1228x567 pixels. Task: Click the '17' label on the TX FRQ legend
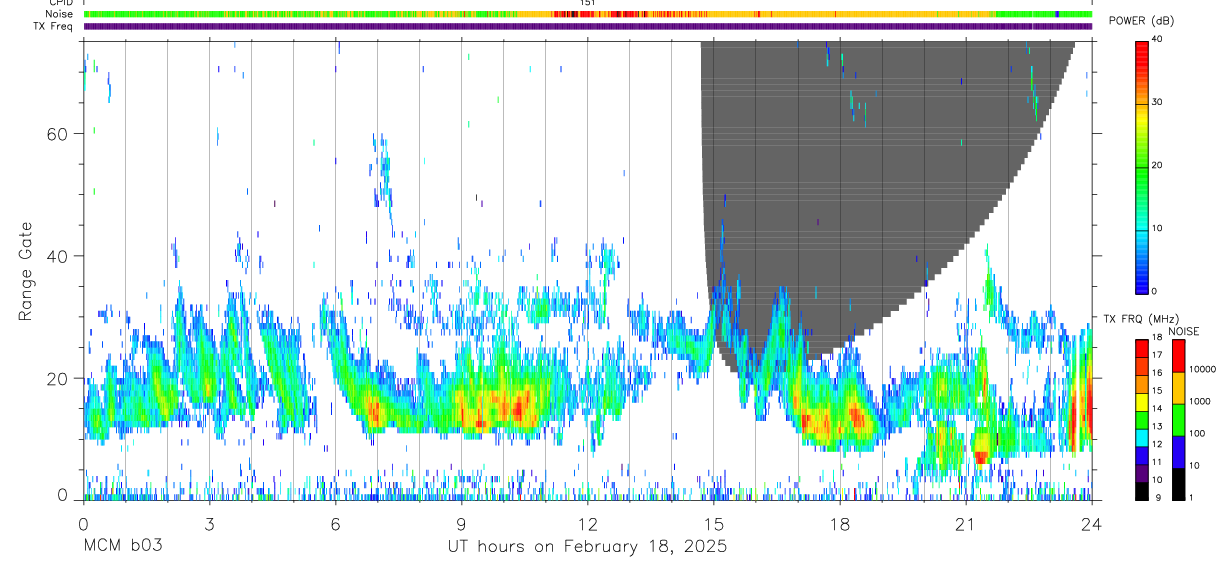click(1157, 355)
